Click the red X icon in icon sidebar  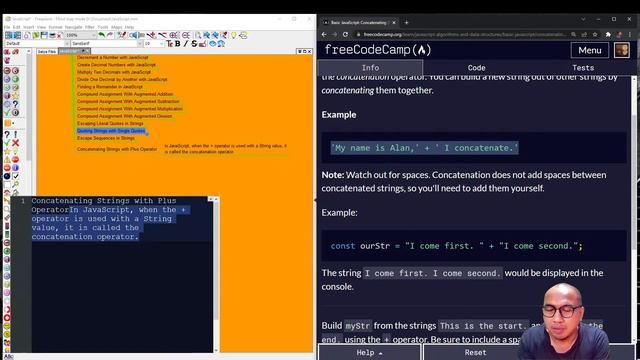click(x=16, y=143)
